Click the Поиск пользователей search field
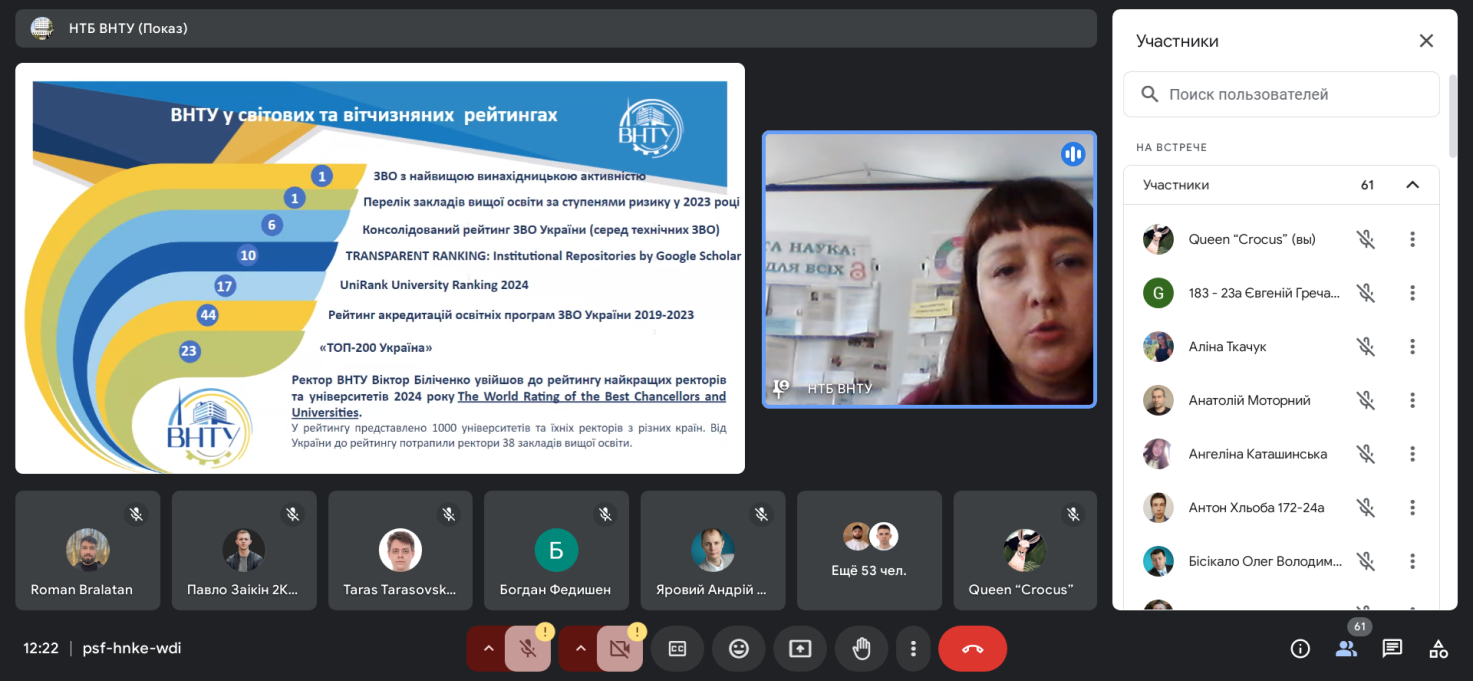This screenshot has width=1473, height=681. pyautogui.click(x=1281, y=94)
